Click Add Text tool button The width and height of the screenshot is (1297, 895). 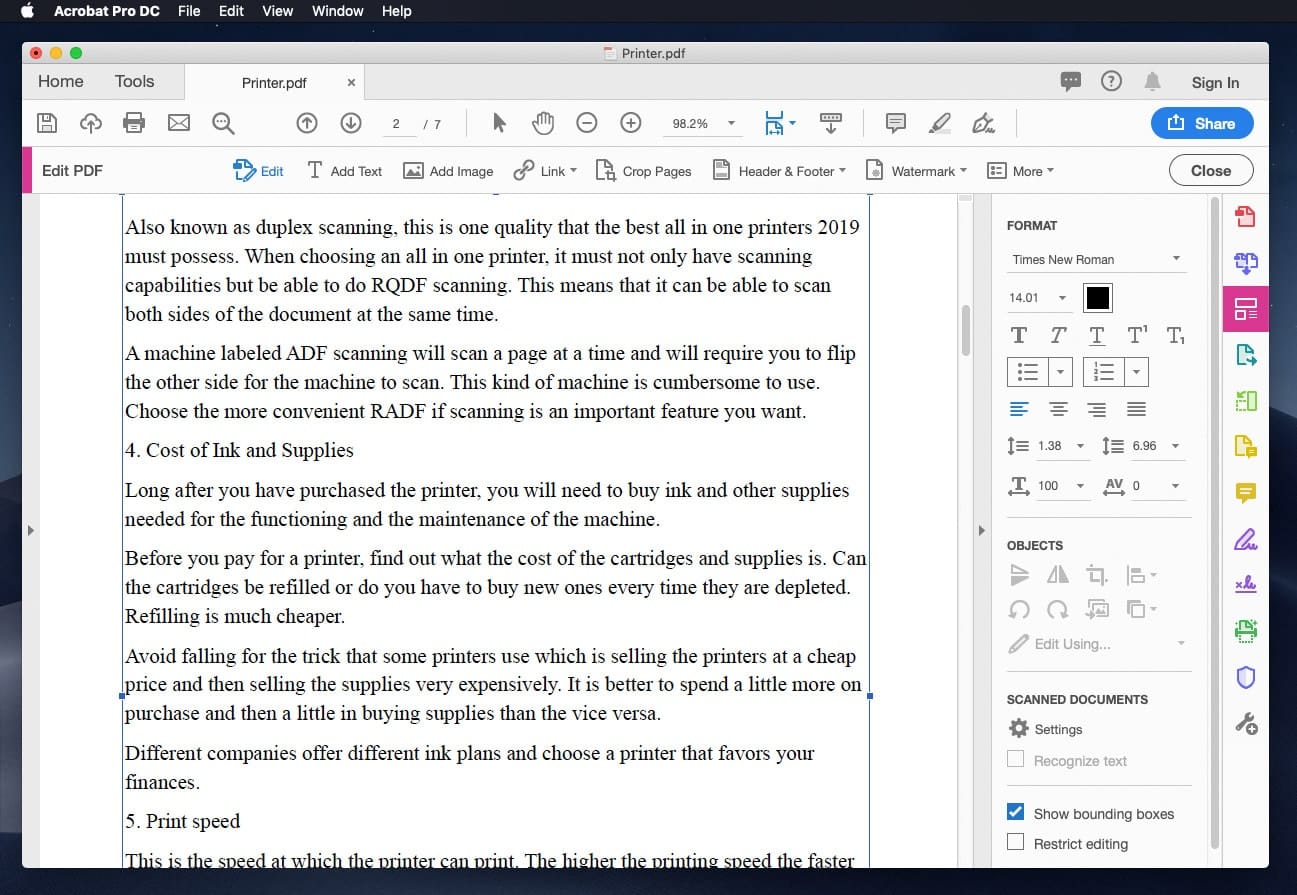[x=344, y=171]
